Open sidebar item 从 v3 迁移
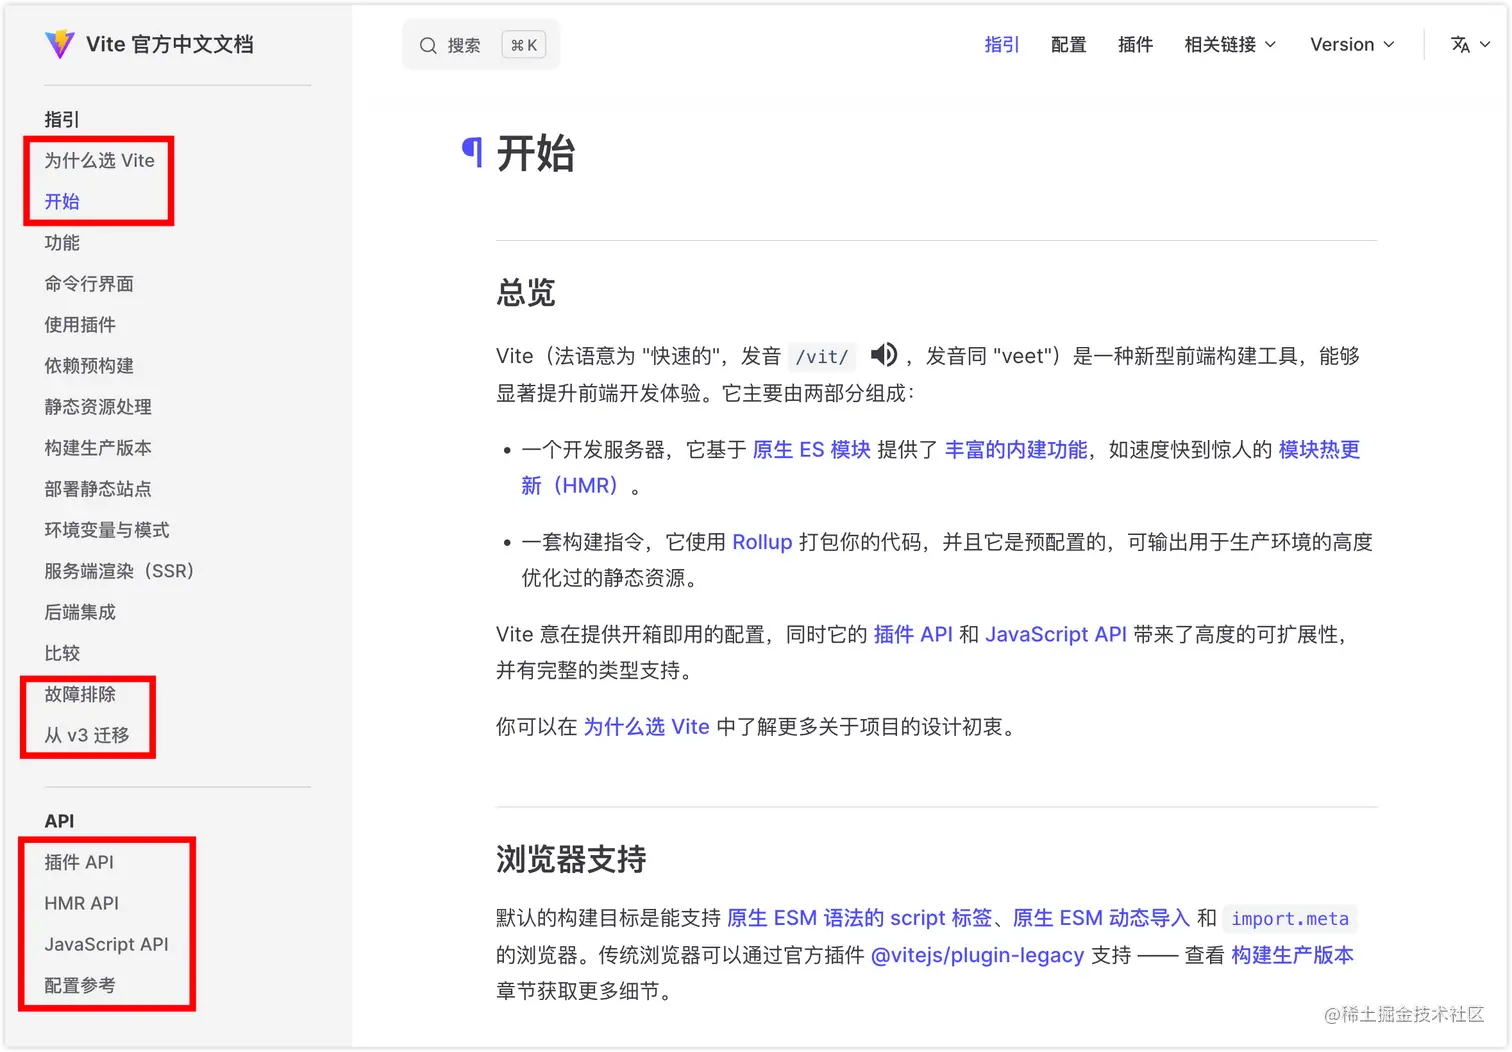1512x1052 pixels. (87, 734)
